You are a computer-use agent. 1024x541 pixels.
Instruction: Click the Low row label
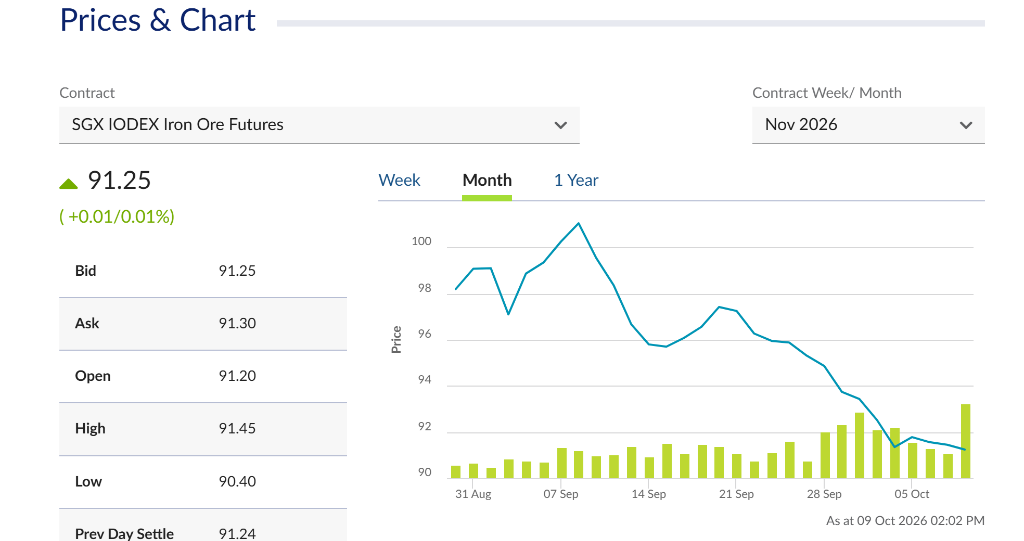pyautogui.click(x=88, y=482)
